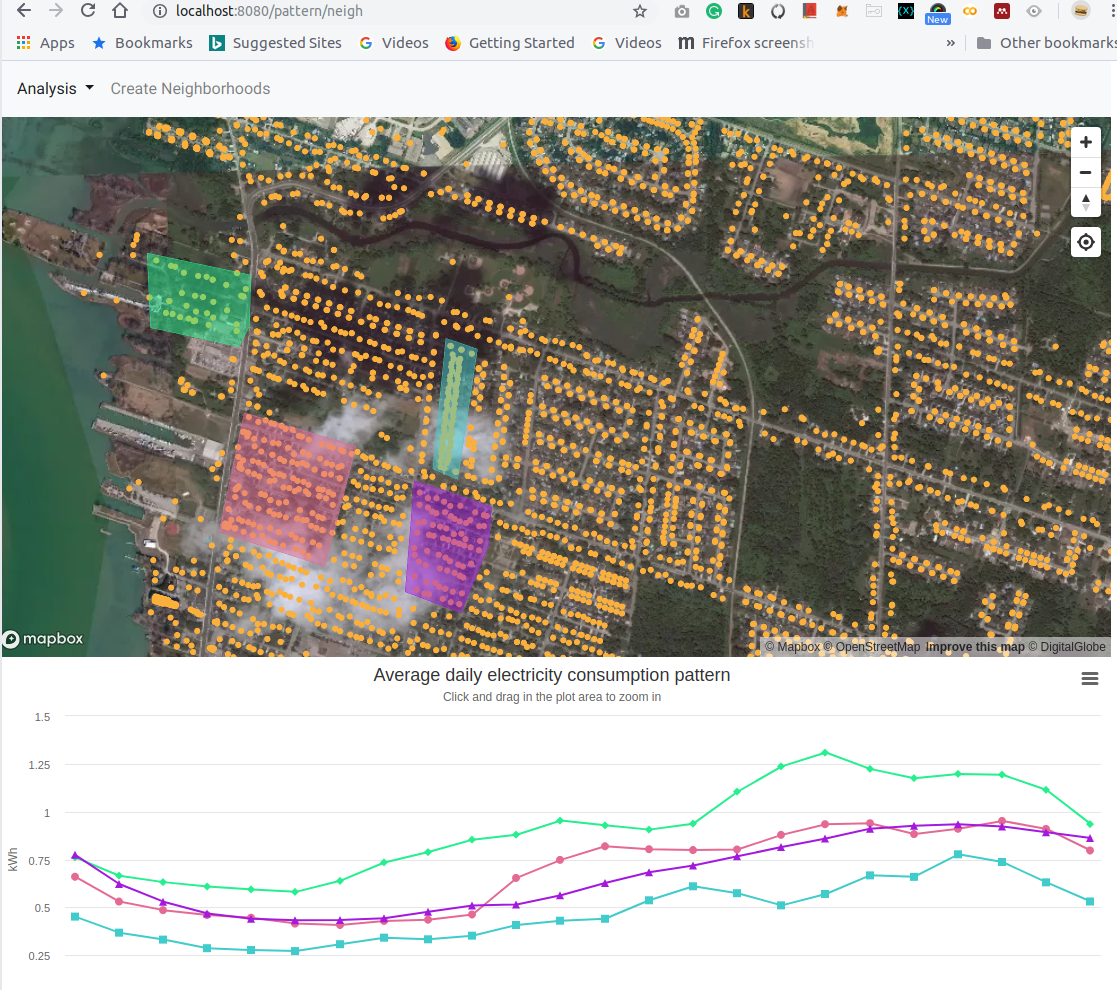Open the Grammarly extension
Viewport: 1117px width, 990px height.
(x=714, y=11)
